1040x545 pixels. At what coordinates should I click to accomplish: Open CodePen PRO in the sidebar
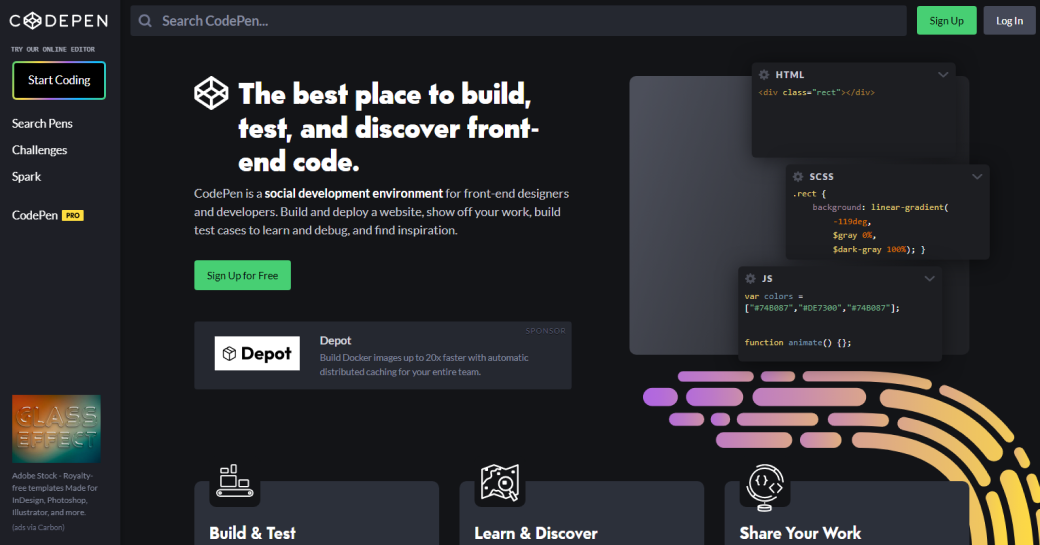(x=48, y=215)
